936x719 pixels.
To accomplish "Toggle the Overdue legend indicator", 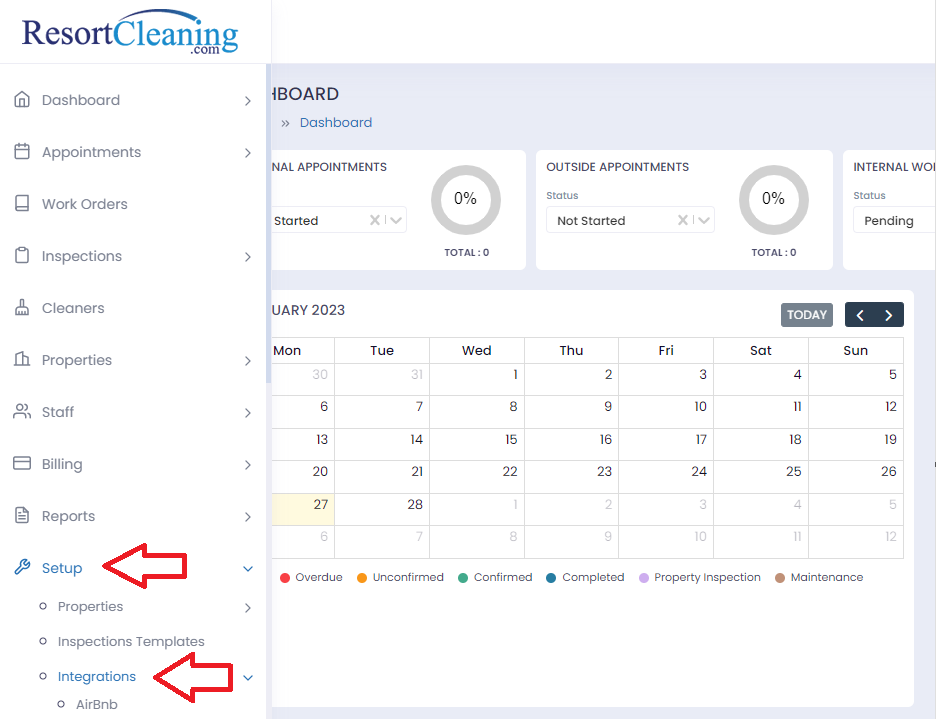I will click(287, 577).
